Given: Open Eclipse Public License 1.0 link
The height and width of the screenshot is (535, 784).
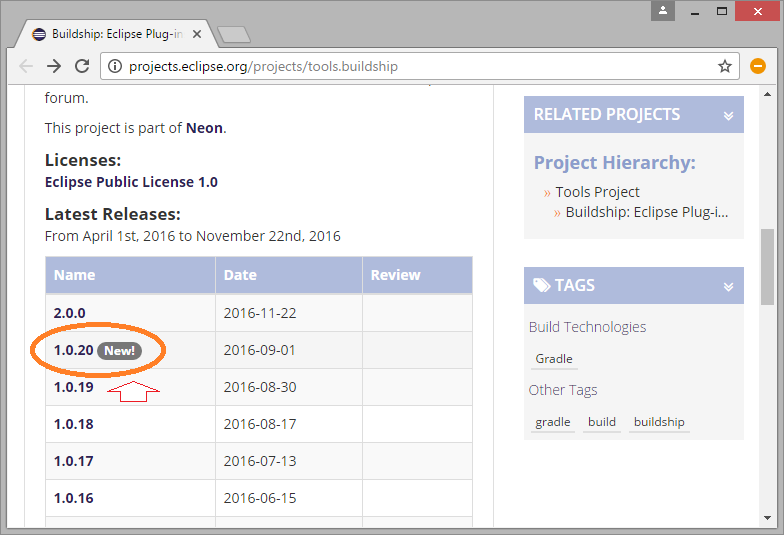Looking at the screenshot, I should coord(131,182).
